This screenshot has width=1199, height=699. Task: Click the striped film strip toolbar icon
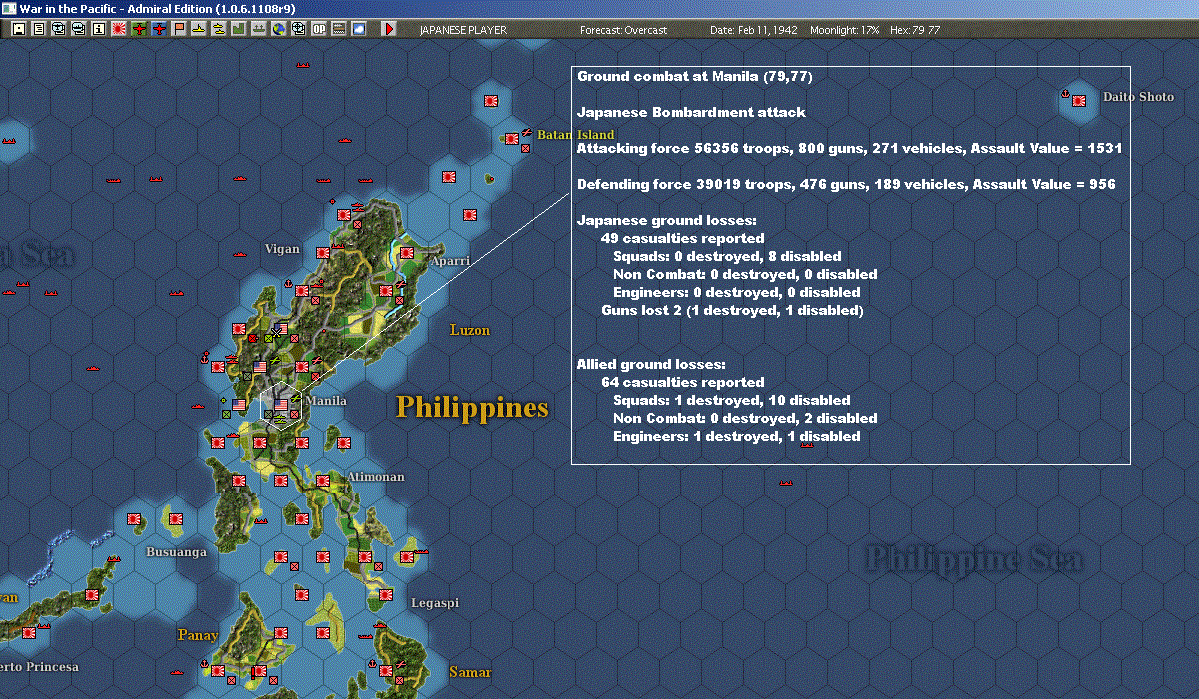click(339, 29)
